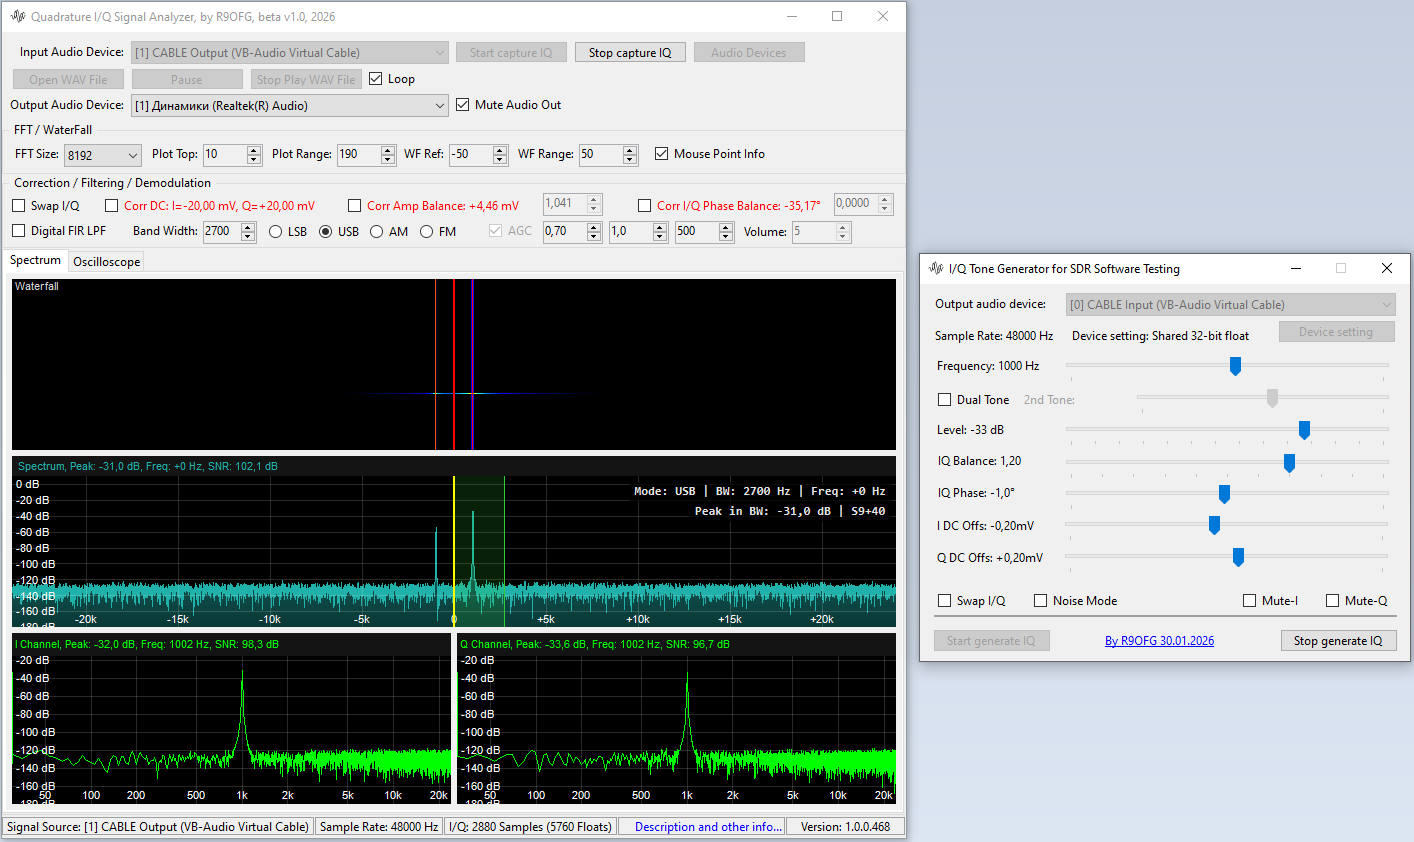Increase Plot Top value with up arrow
Screen dimensions: 1414x842
(x=254, y=150)
